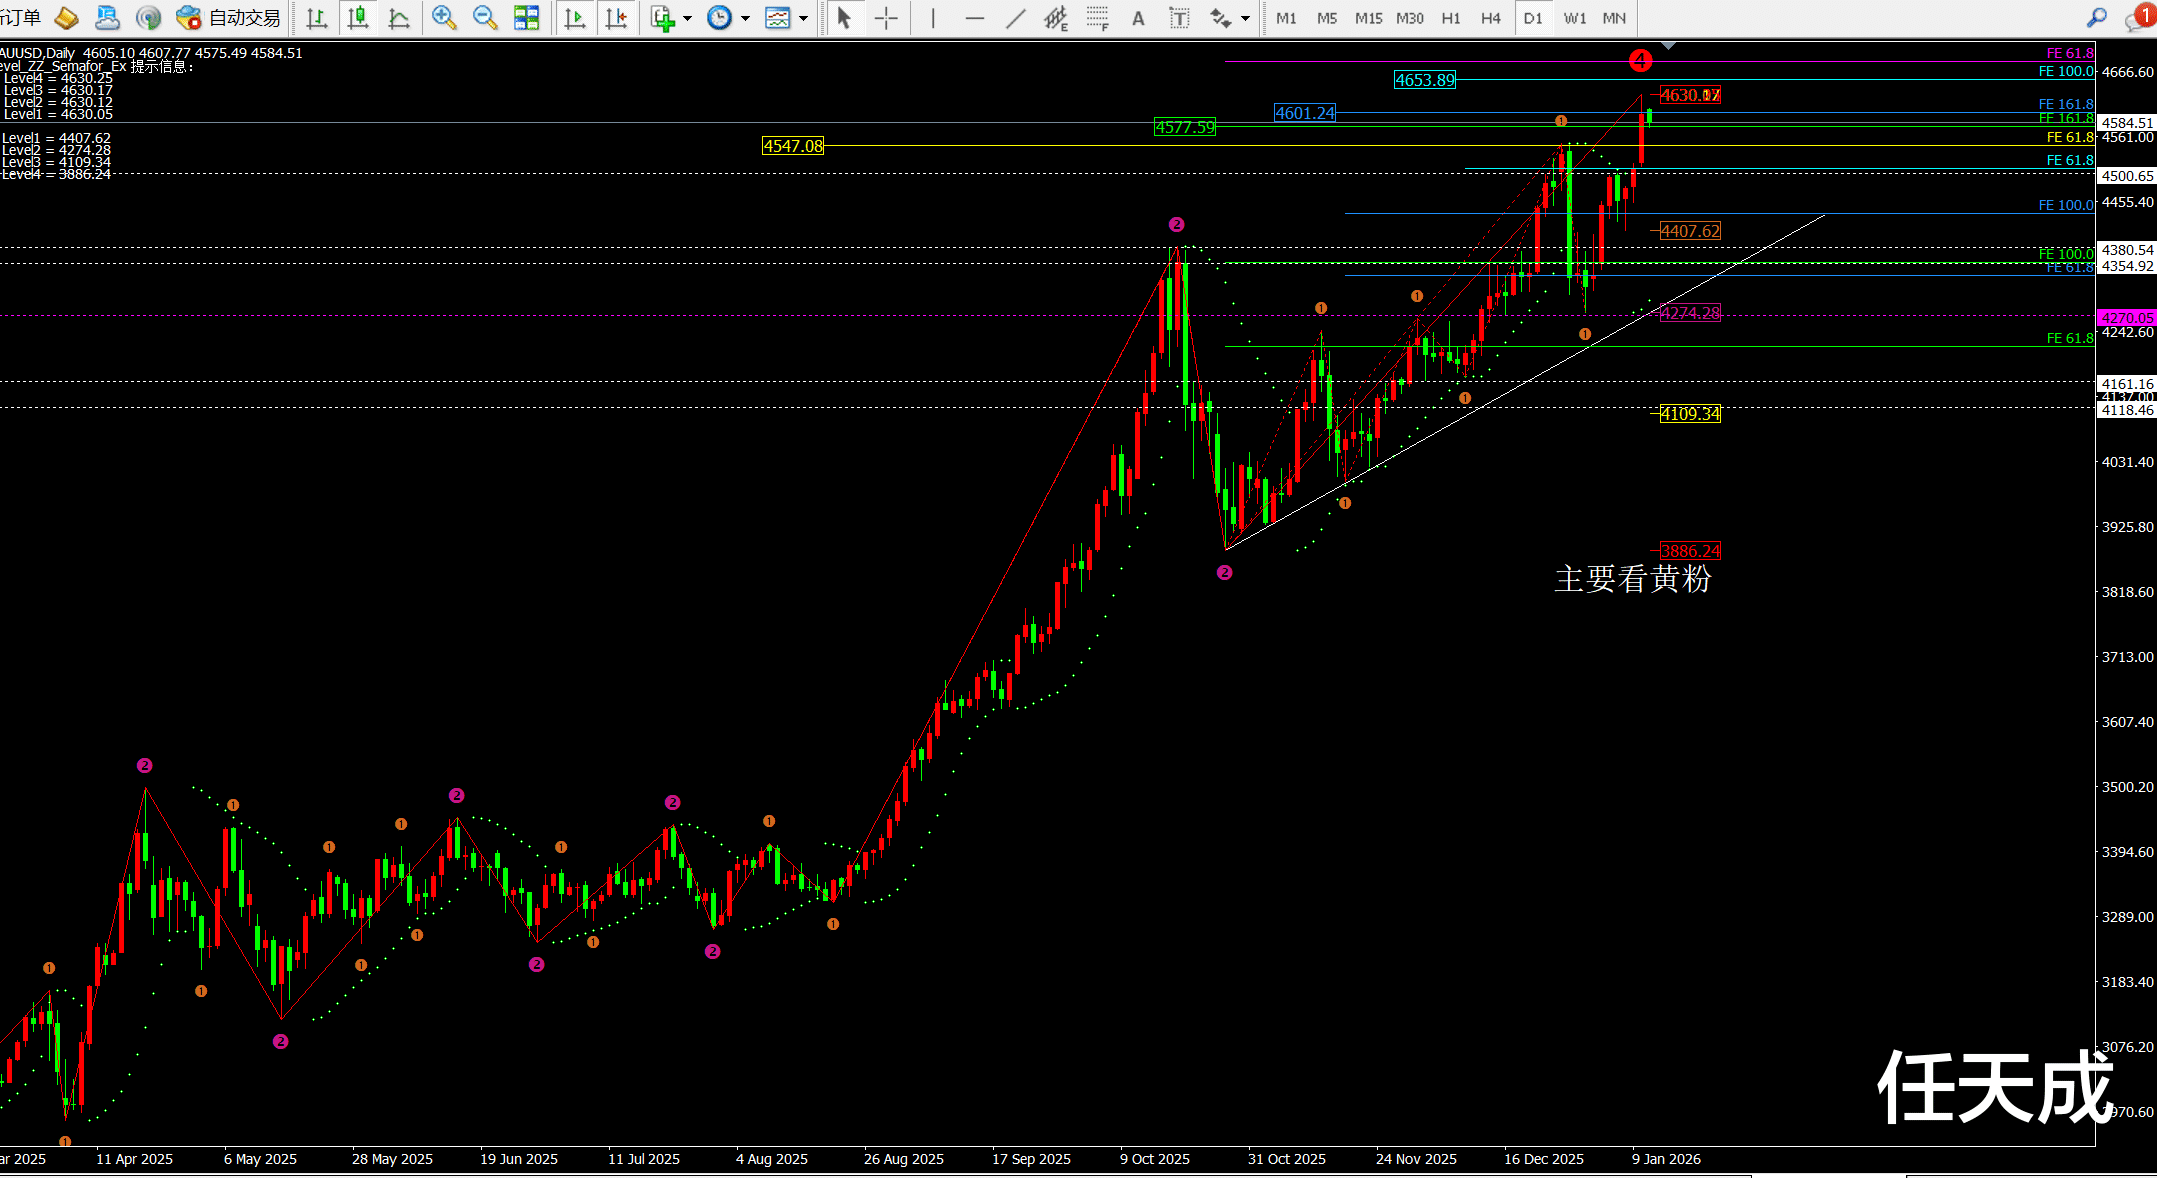Select the crosshair cursor tool
The height and width of the screenshot is (1178, 2157).
point(886,18)
